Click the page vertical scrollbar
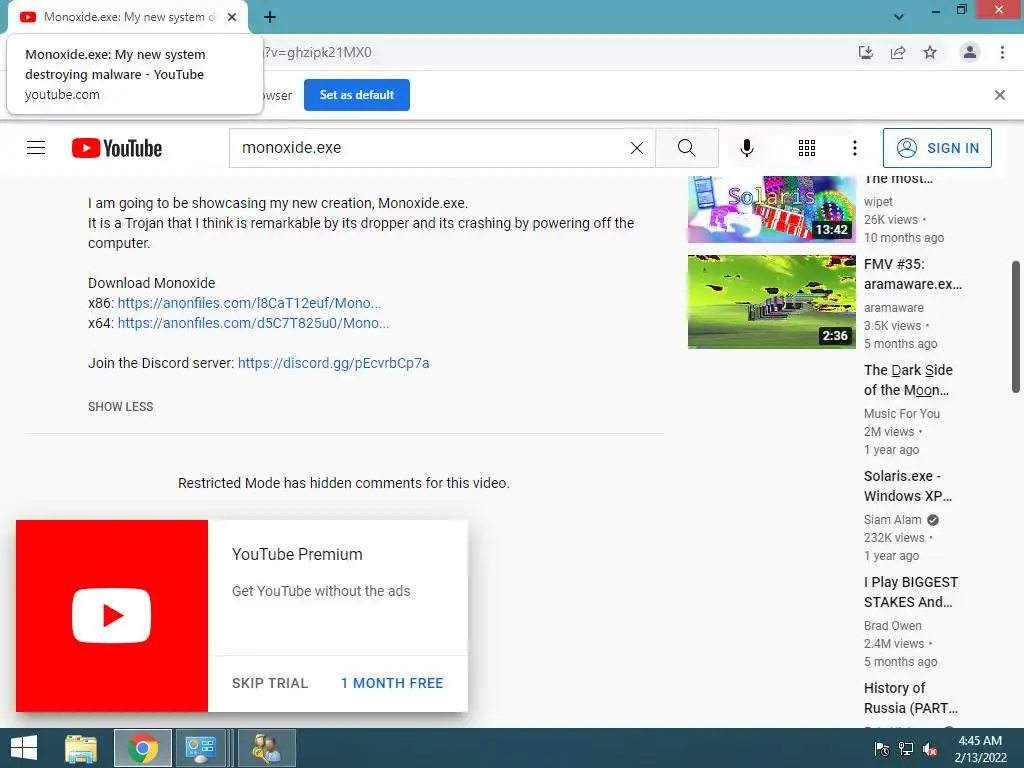Screen dimensions: 1024x768 coord(1016,327)
